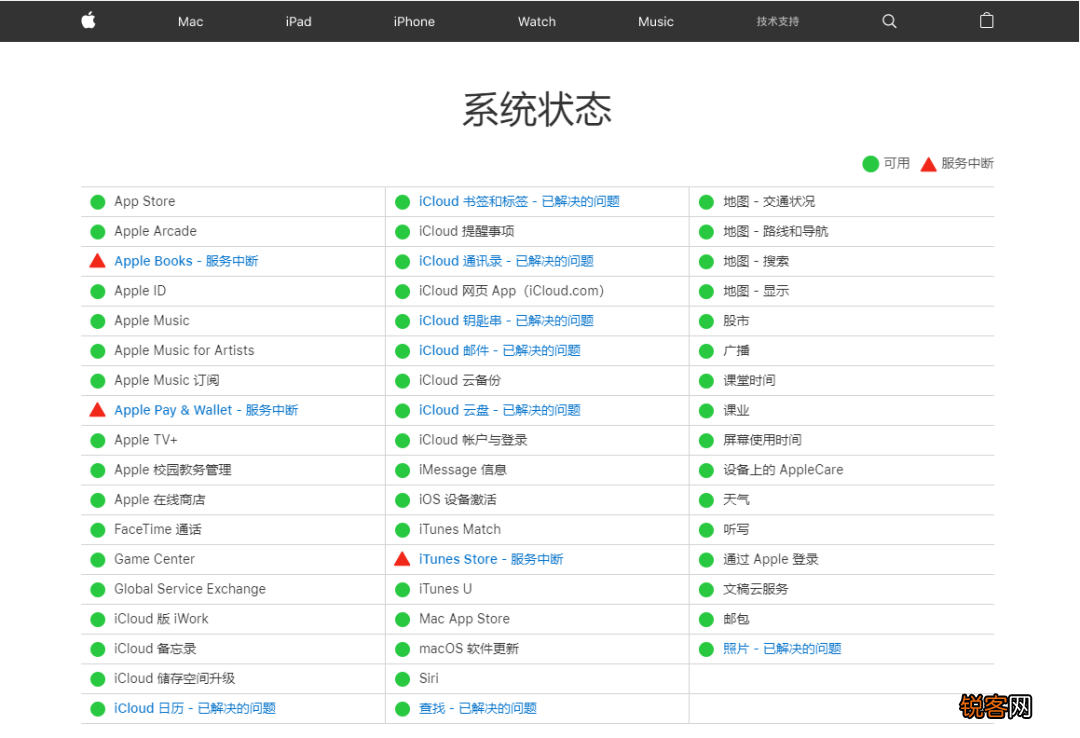Select iCloud 网页 App (iCloud.com) text

(x=511, y=291)
